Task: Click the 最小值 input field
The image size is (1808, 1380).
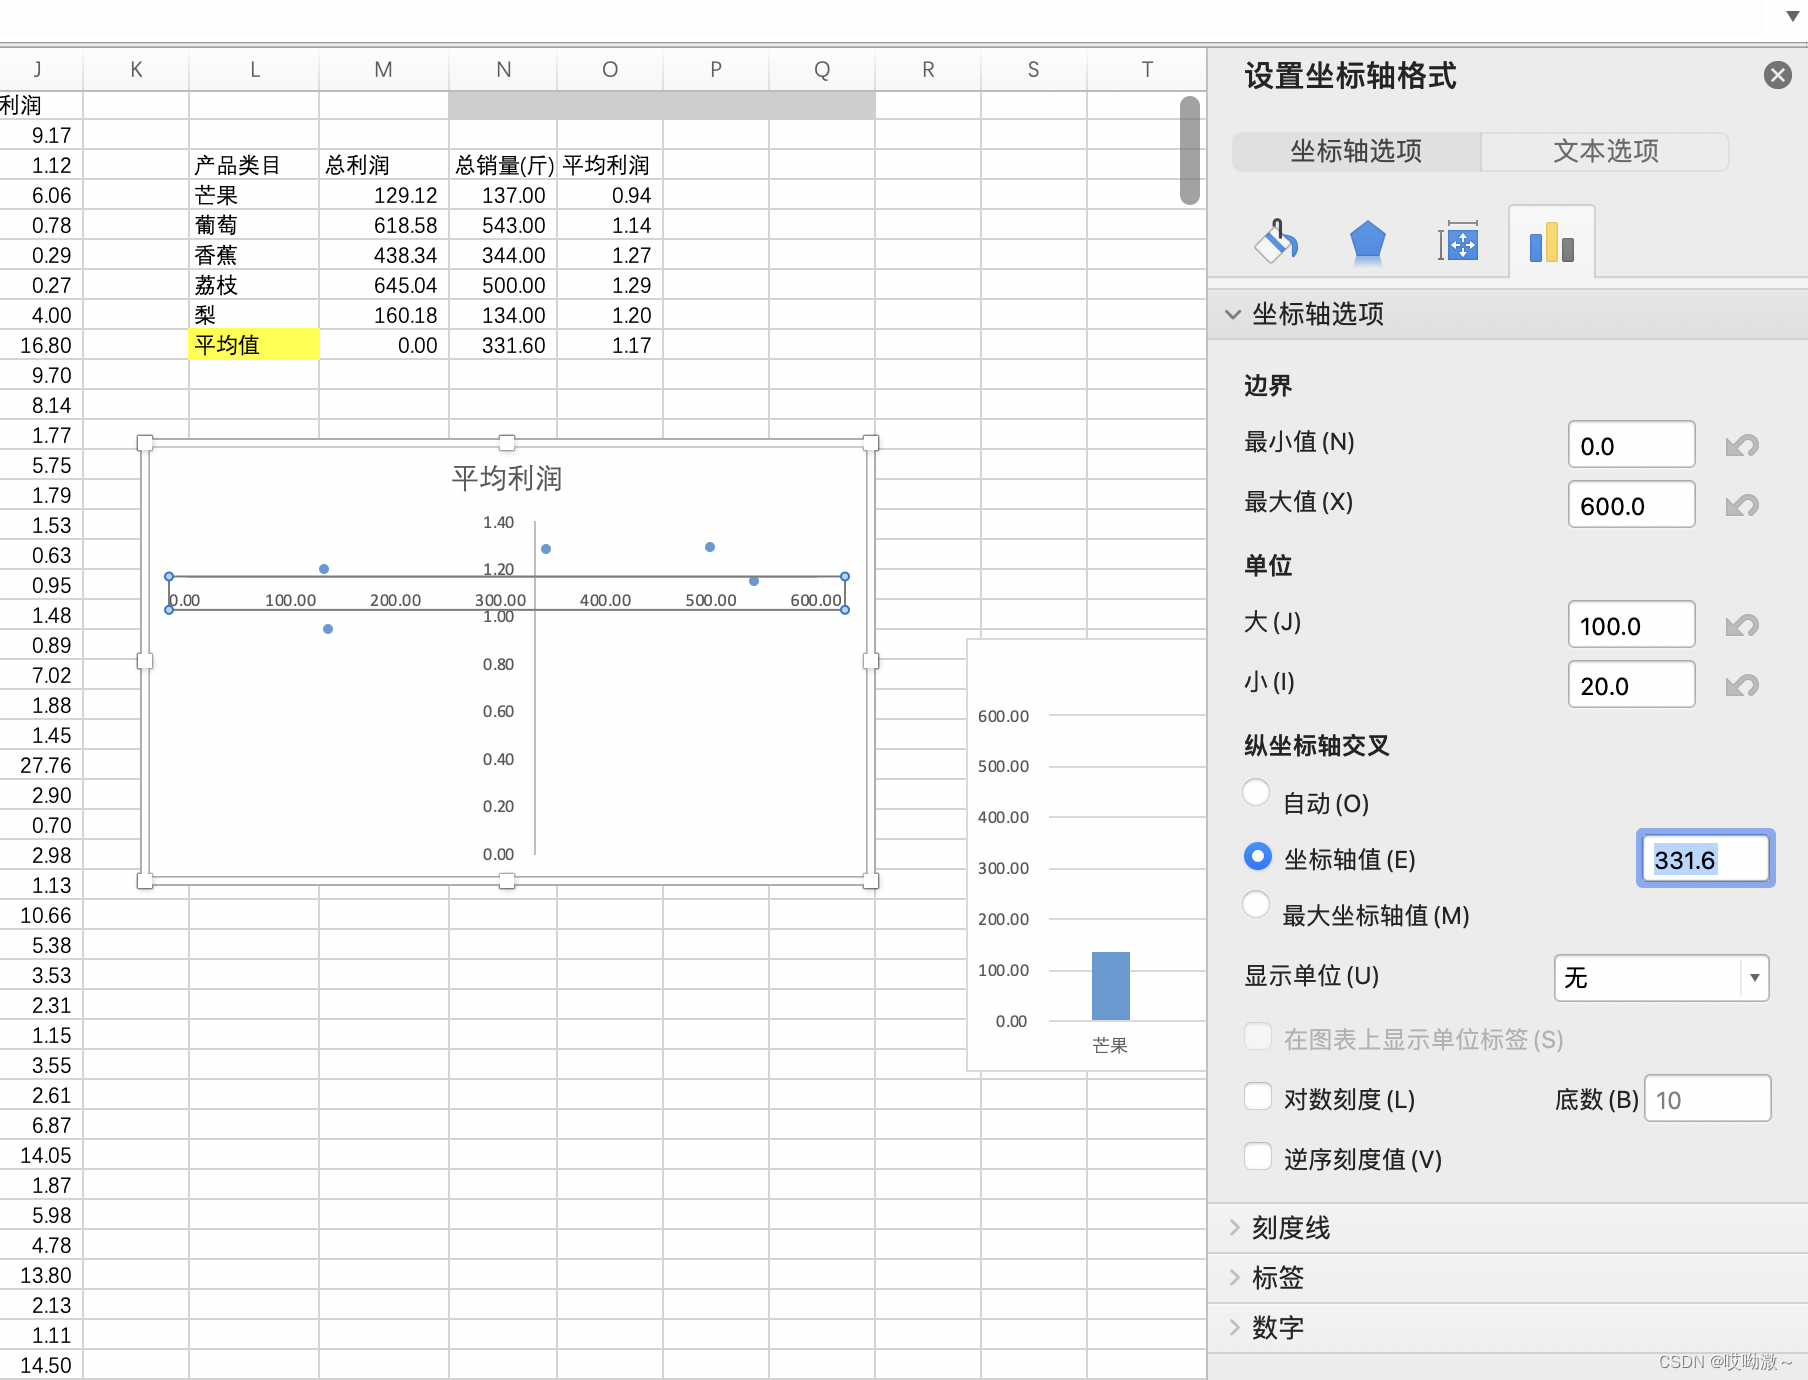Action: [x=1631, y=445]
